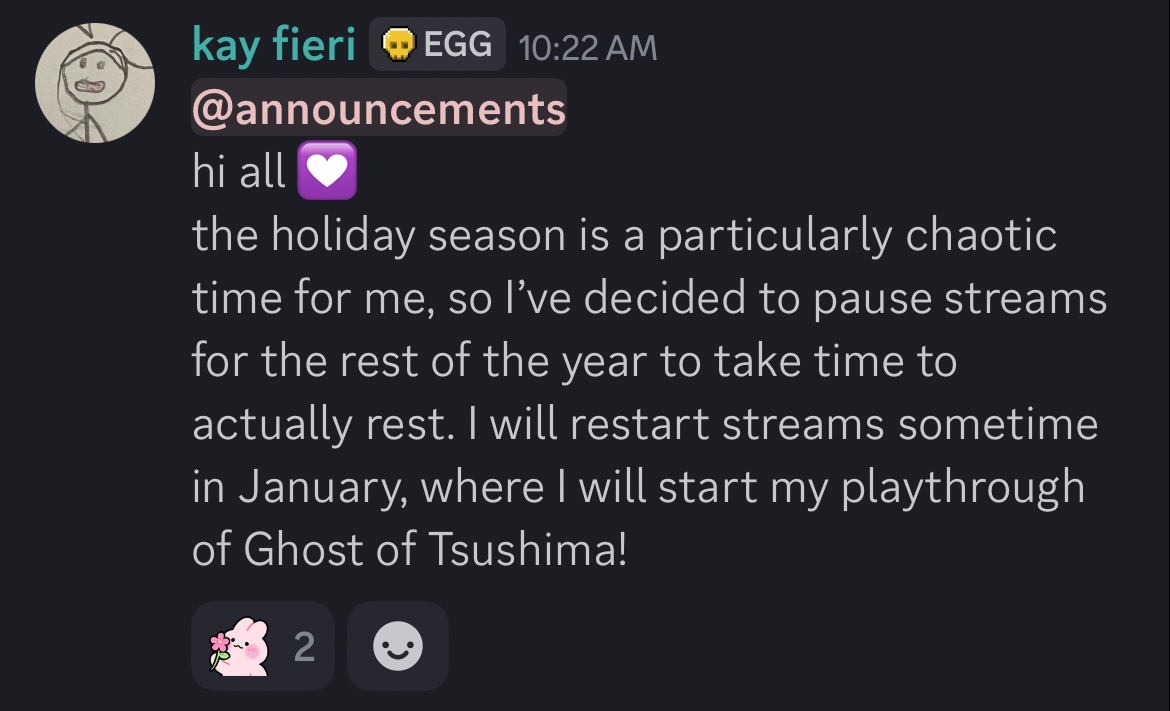Click the reaction count number 2

click(305, 648)
